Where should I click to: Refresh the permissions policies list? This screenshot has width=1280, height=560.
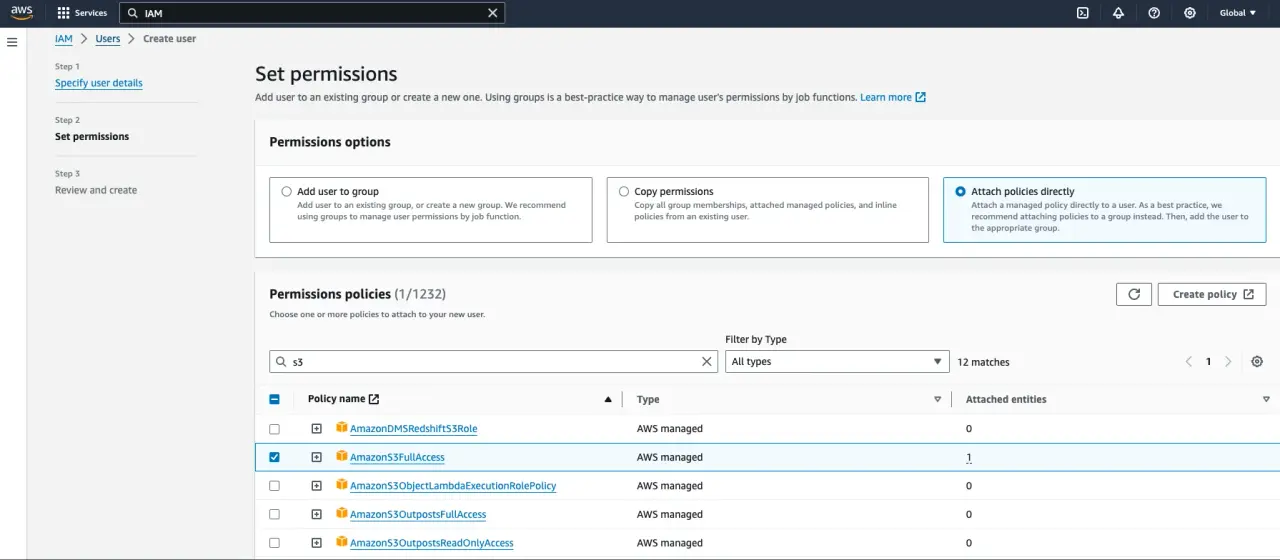(x=1133, y=294)
